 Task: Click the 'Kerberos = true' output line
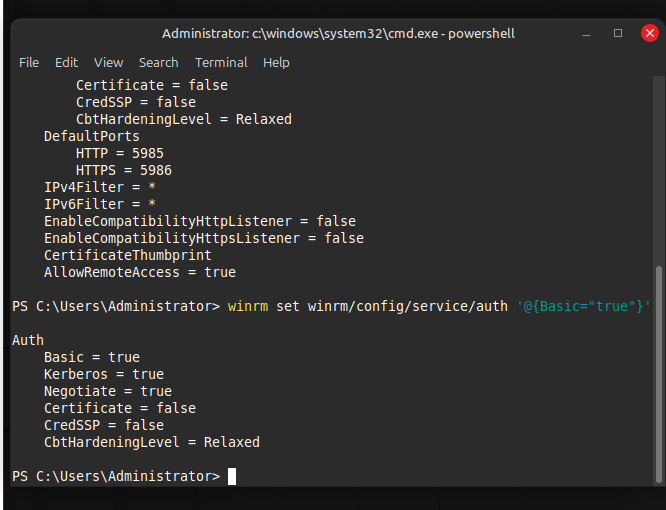click(x=104, y=374)
